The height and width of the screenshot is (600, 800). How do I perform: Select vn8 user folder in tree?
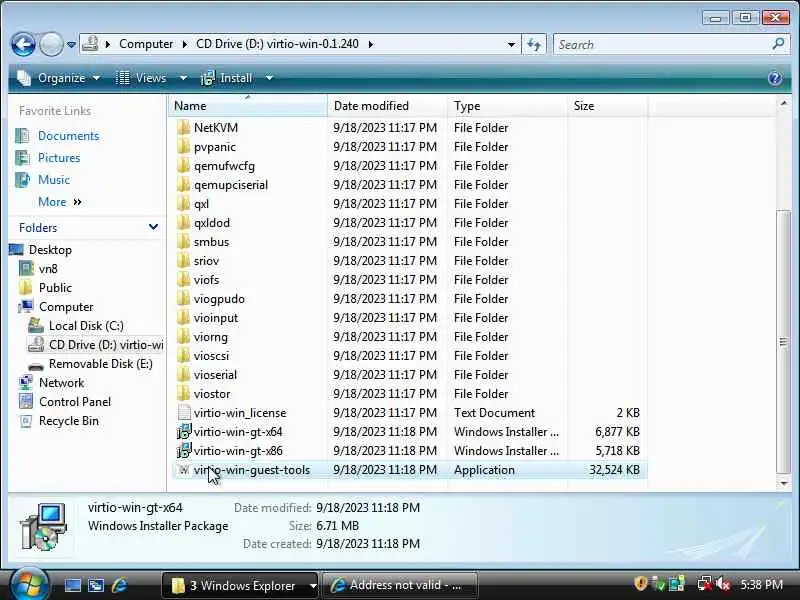(x=48, y=268)
